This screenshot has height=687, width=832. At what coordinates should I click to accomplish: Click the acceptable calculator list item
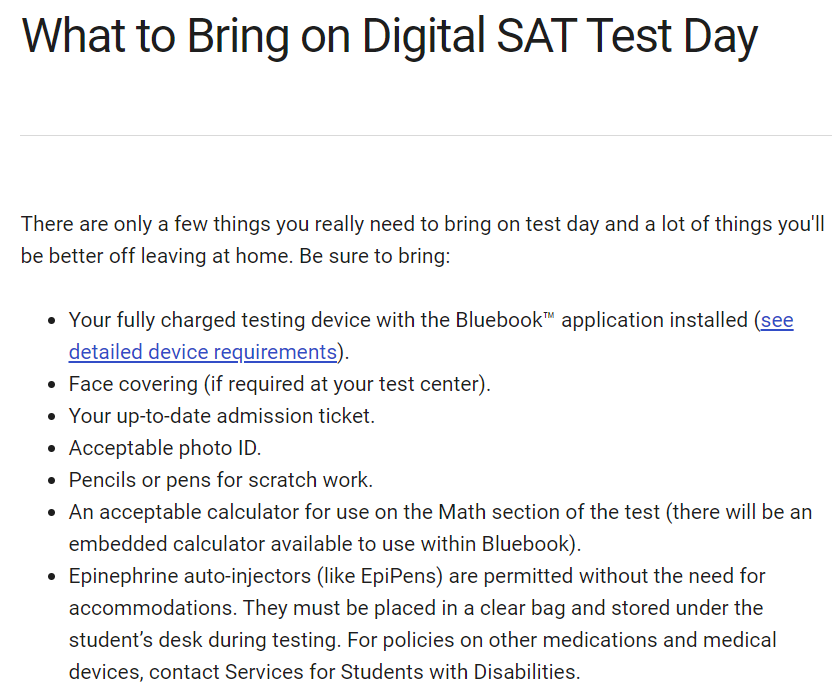click(440, 528)
